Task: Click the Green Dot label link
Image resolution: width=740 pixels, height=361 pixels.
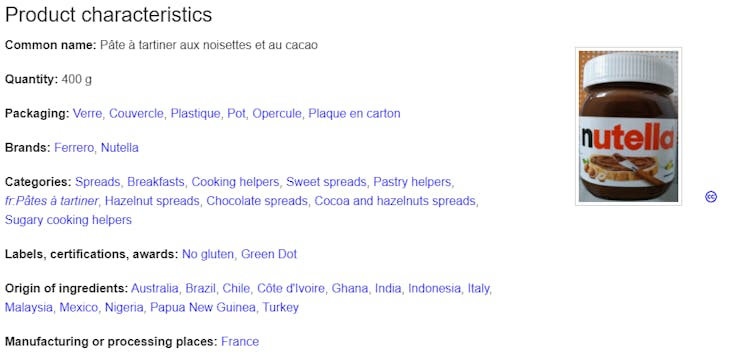Action: (x=269, y=254)
